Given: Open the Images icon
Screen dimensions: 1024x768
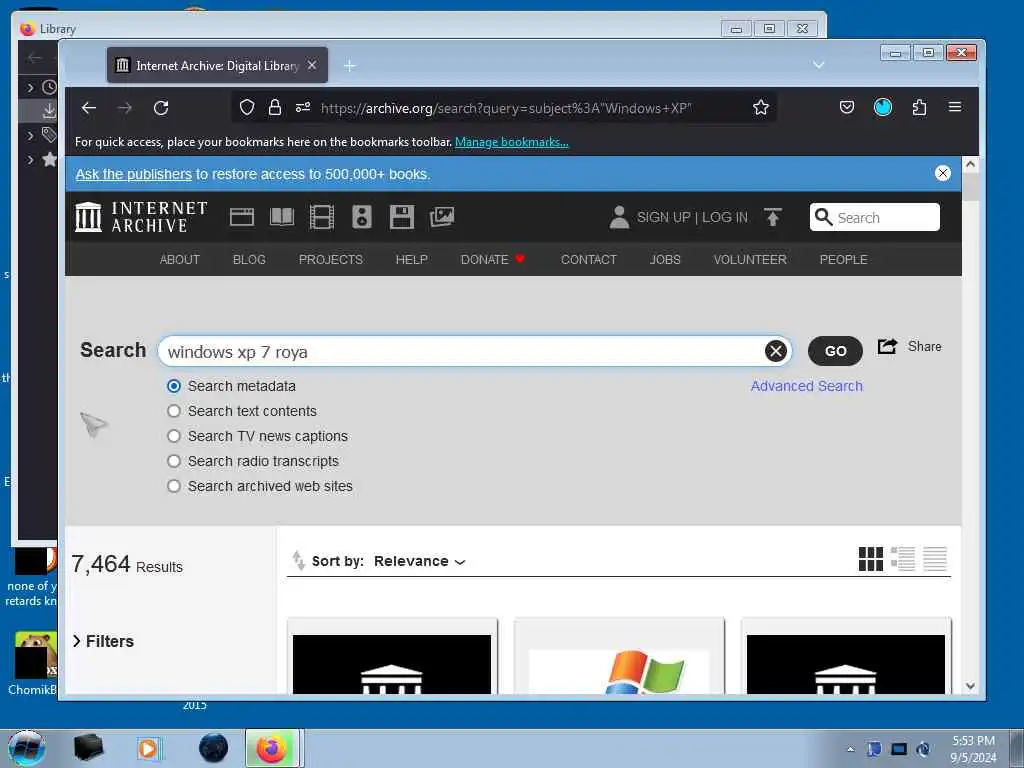Looking at the screenshot, I should coord(441,217).
